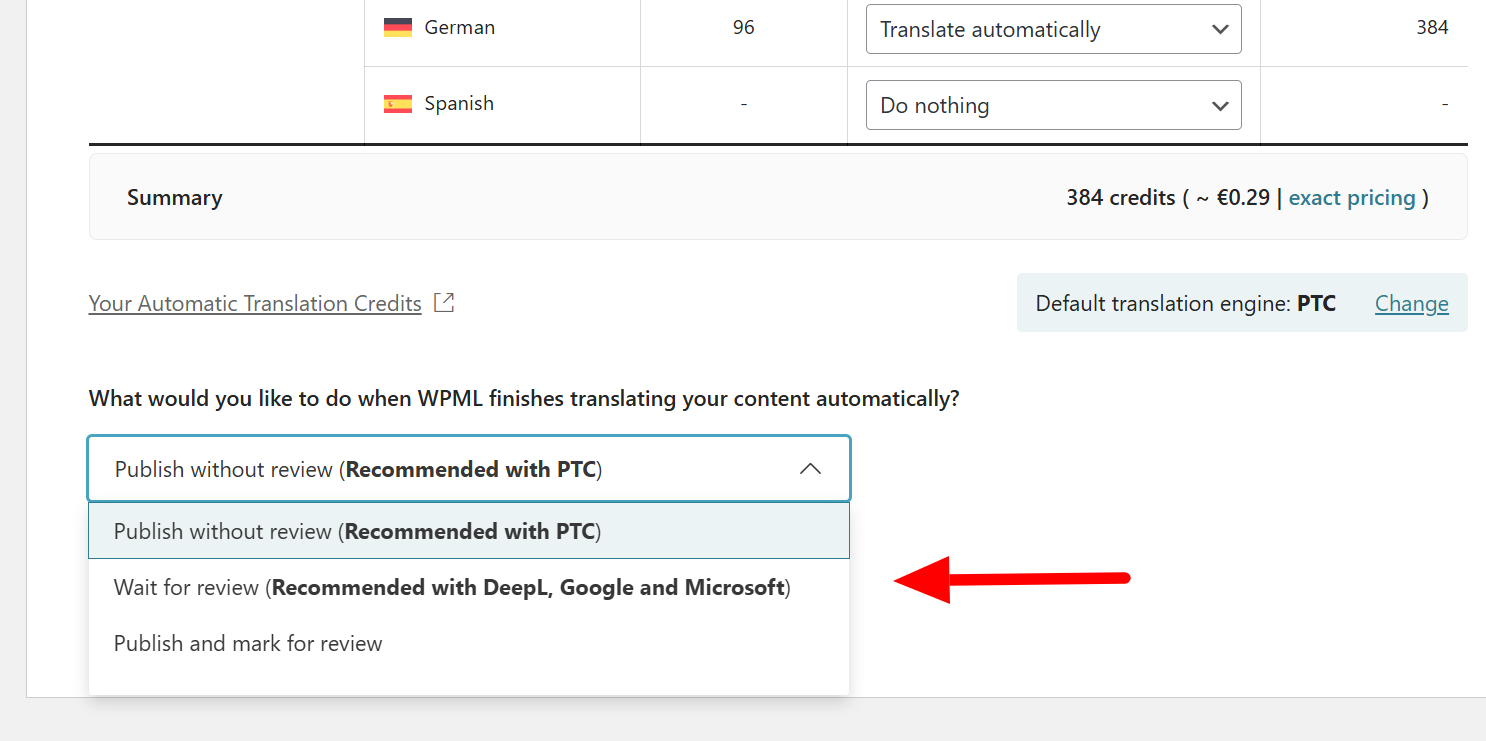Click 'Change' to switch translation engine
This screenshot has height=741, width=1486.
coord(1411,304)
